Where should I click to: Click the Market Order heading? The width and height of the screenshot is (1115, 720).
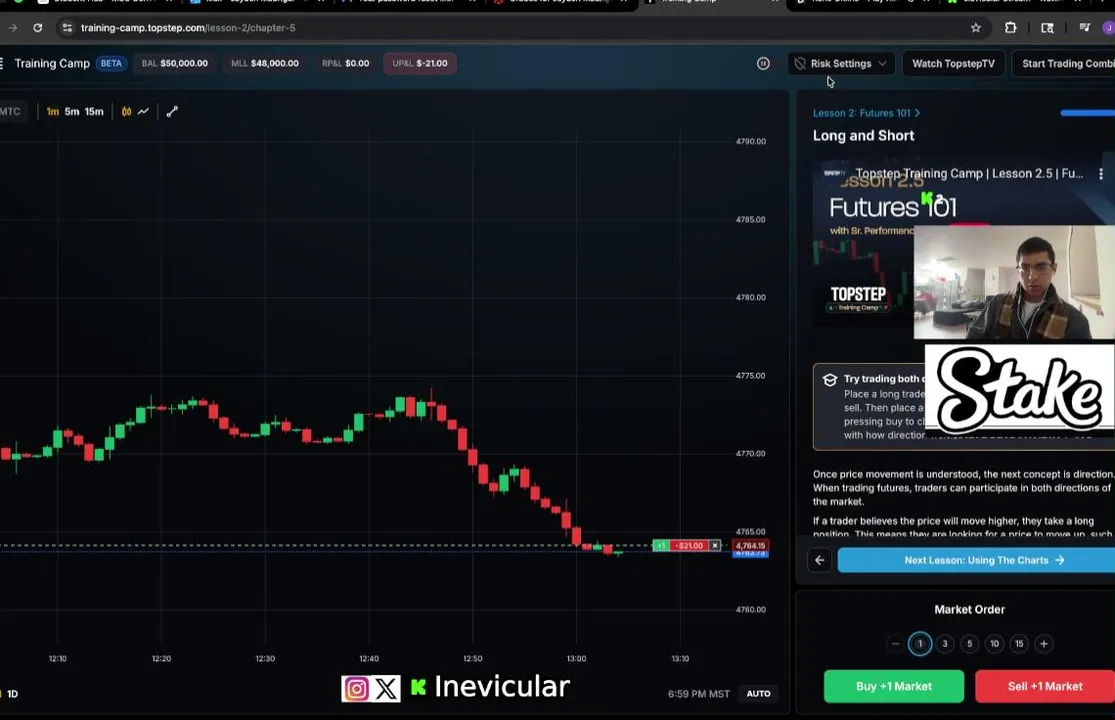click(969, 610)
